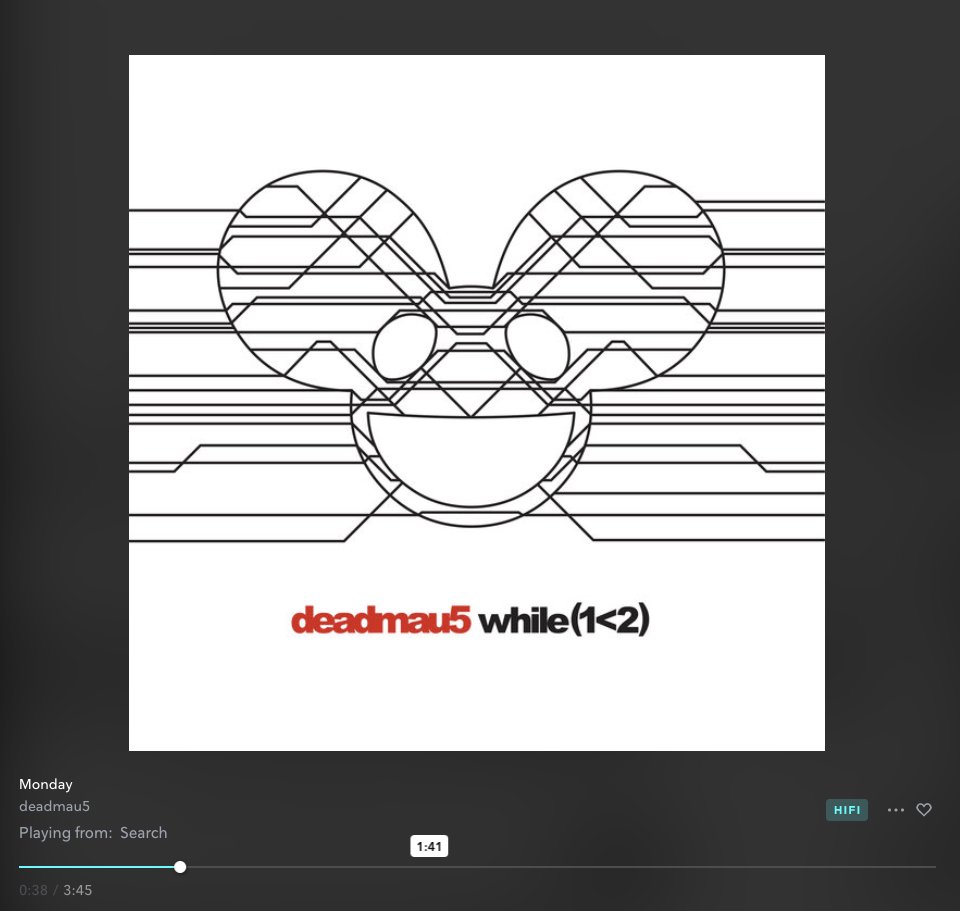Open the three-dot more options menu

click(895, 810)
